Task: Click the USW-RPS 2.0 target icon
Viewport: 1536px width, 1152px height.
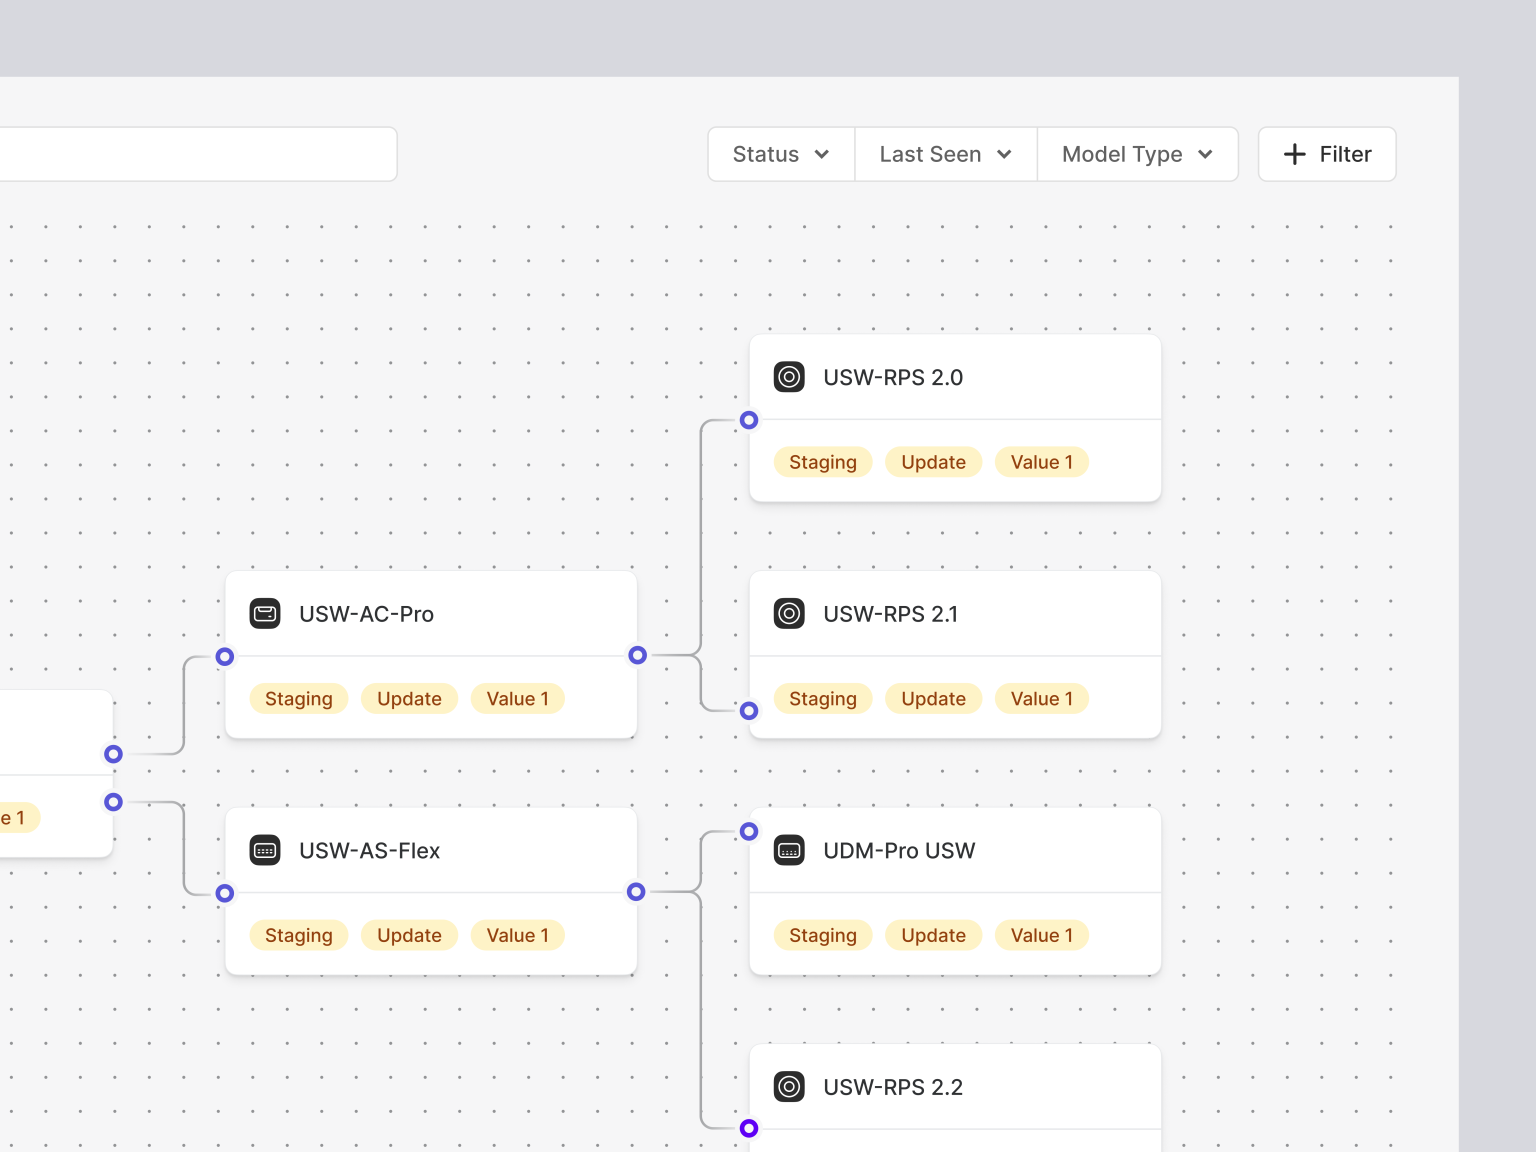Action: 789,377
